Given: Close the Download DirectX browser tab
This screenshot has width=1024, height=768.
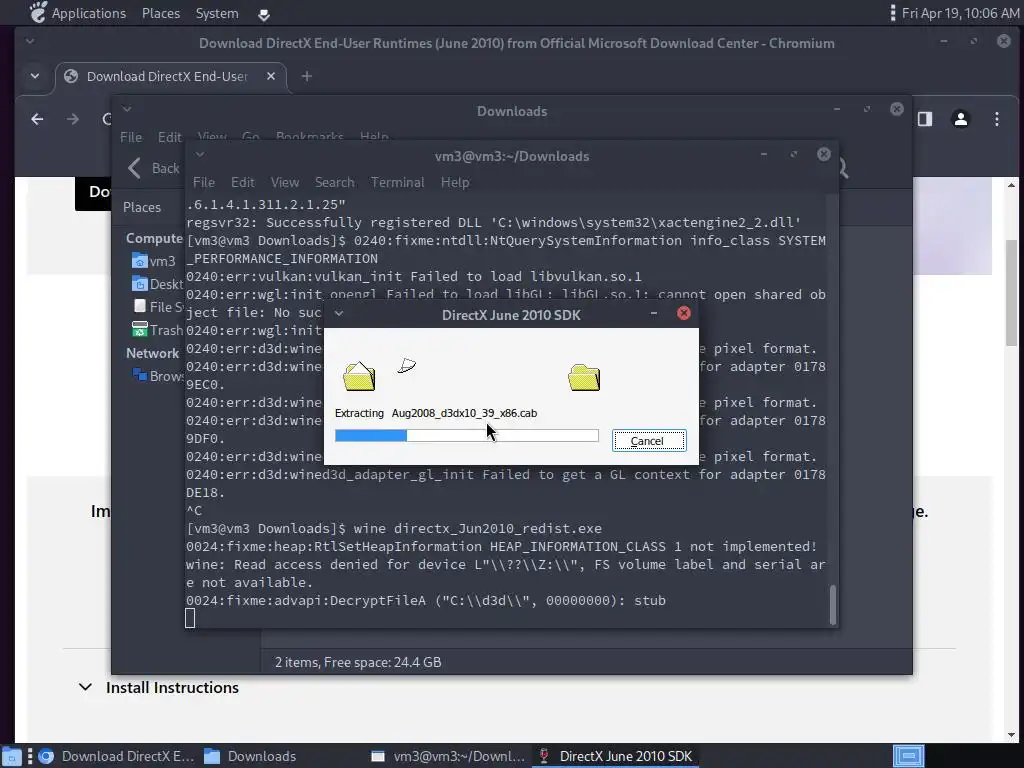Looking at the screenshot, I should [x=270, y=76].
